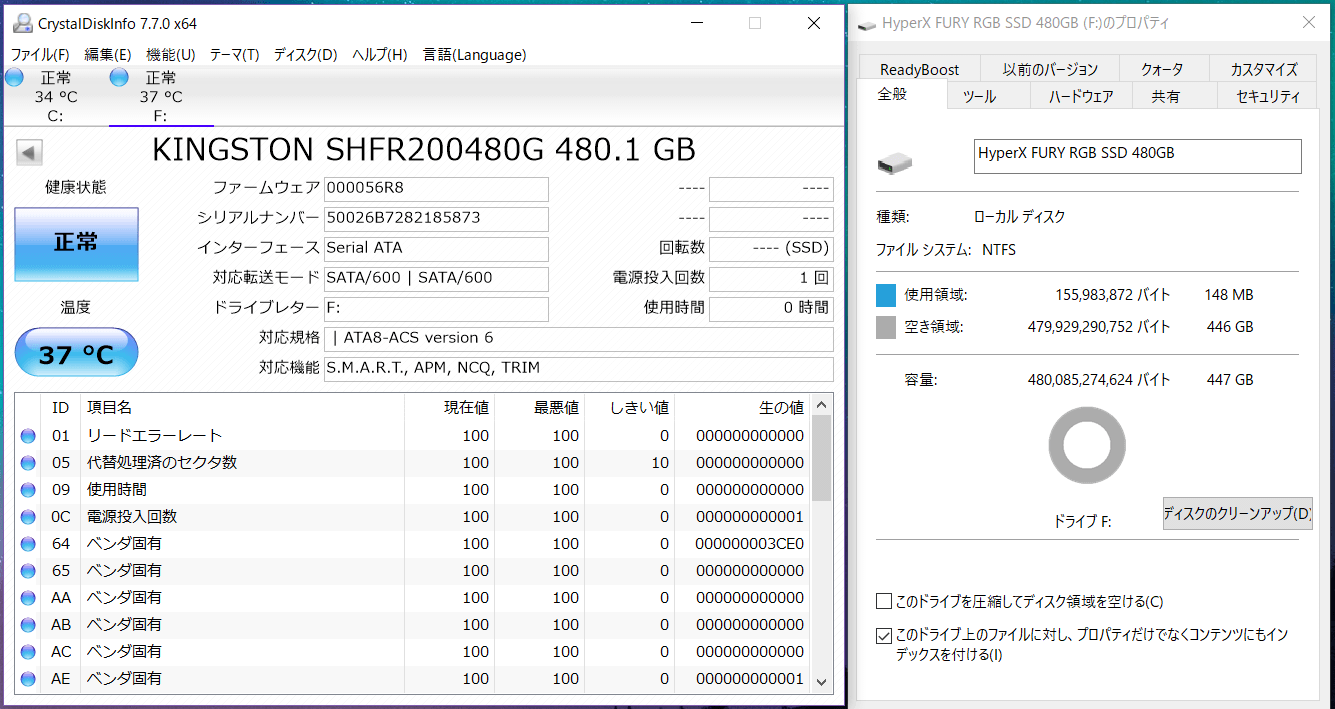This screenshot has width=1335, height=709.
Task: Click the drive icon beside the volume name field
Action: (894, 162)
